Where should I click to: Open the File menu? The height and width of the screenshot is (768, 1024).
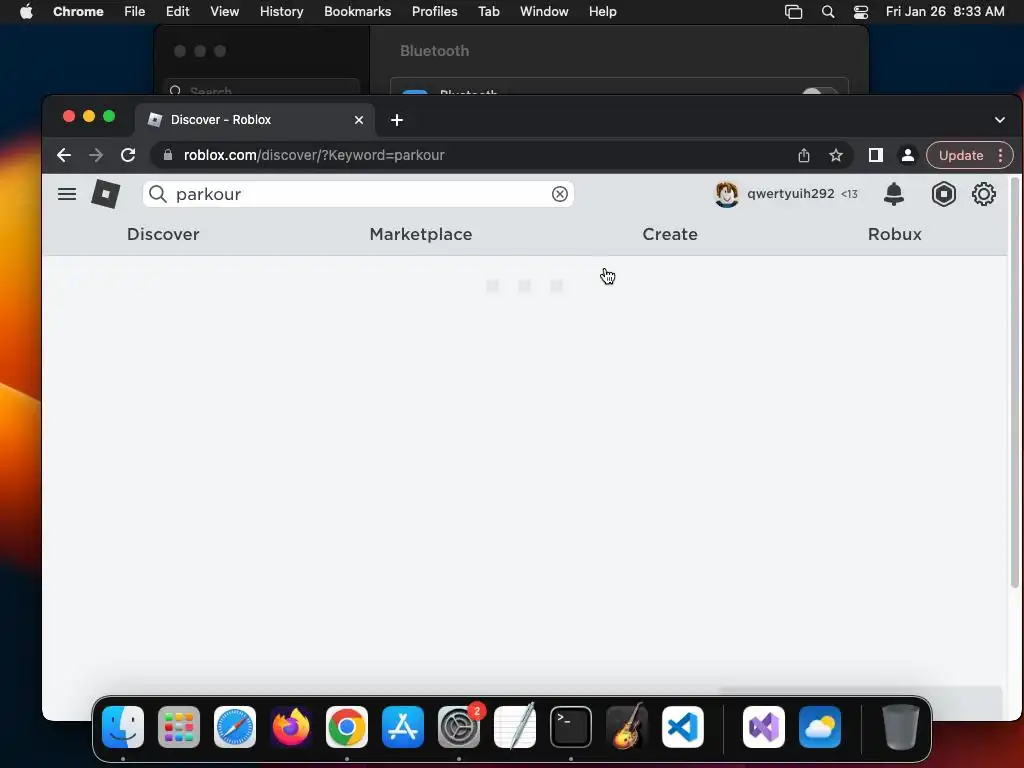pyautogui.click(x=135, y=12)
